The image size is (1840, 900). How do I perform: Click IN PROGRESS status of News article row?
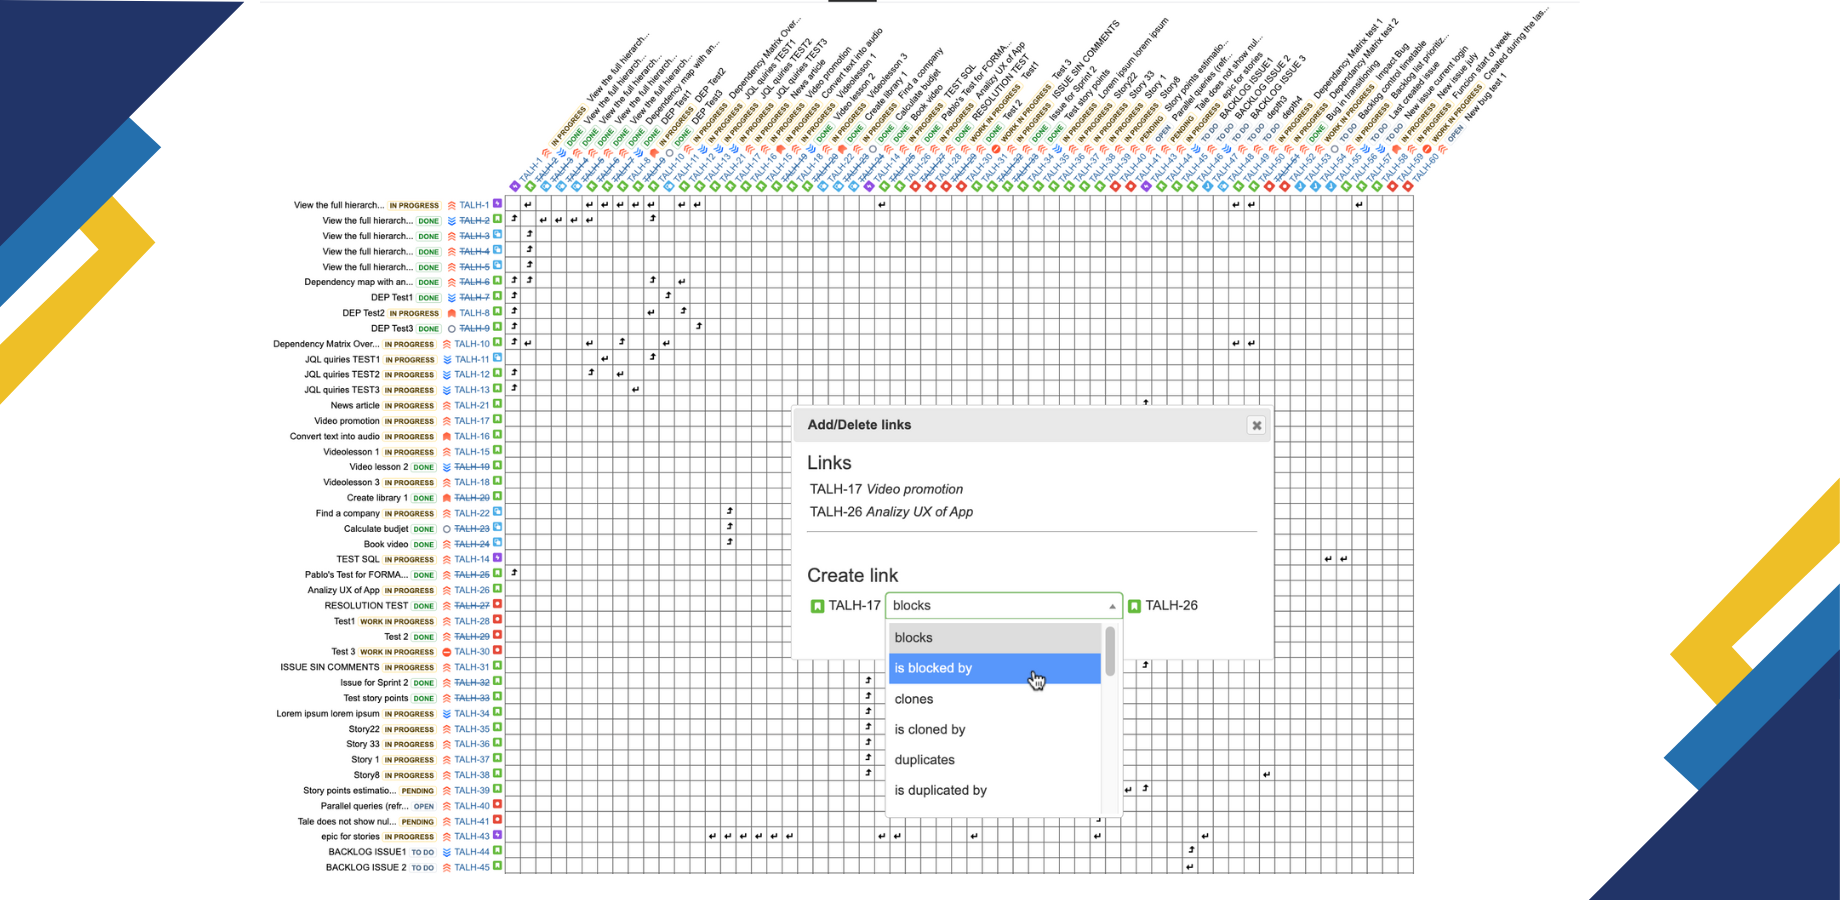(410, 406)
